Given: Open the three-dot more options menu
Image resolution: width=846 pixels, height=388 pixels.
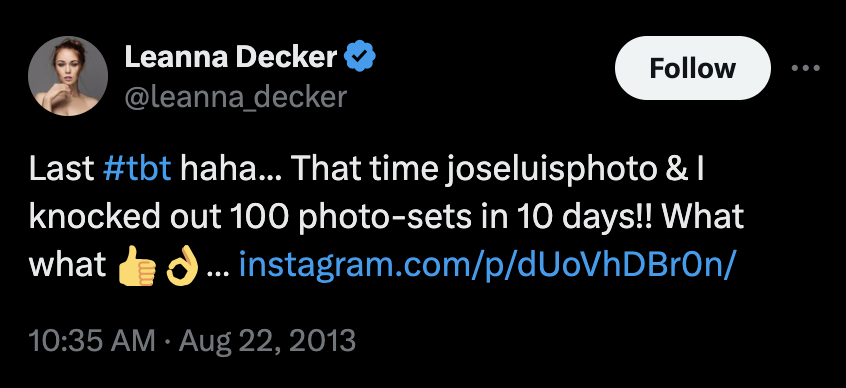Looking at the screenshot, I should pos(806,69).
